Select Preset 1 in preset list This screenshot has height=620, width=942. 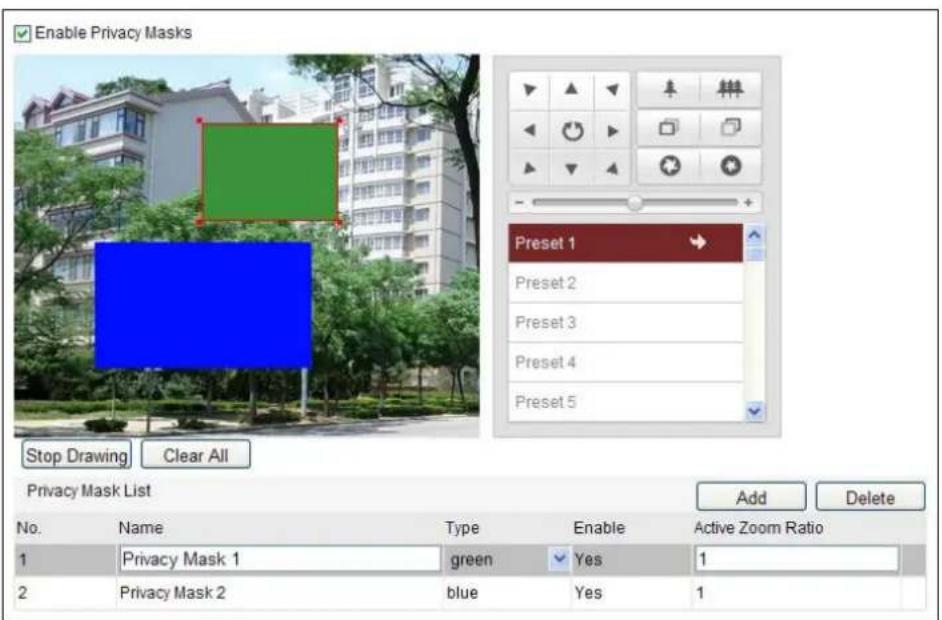click(625, 243)
